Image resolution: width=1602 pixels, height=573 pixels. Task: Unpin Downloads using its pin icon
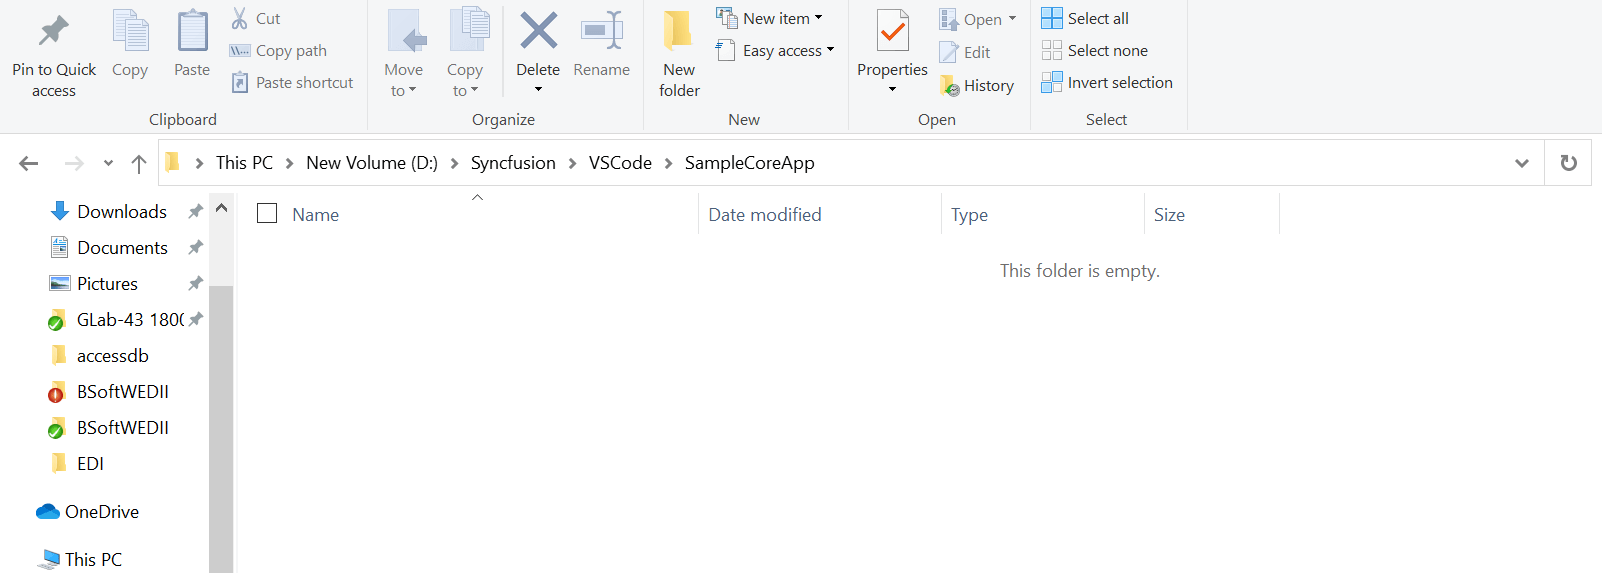click(196, 211)
